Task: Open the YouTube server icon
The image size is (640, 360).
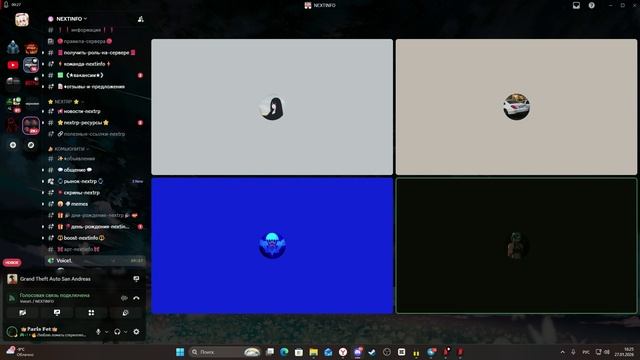Action: pos(13,65)
